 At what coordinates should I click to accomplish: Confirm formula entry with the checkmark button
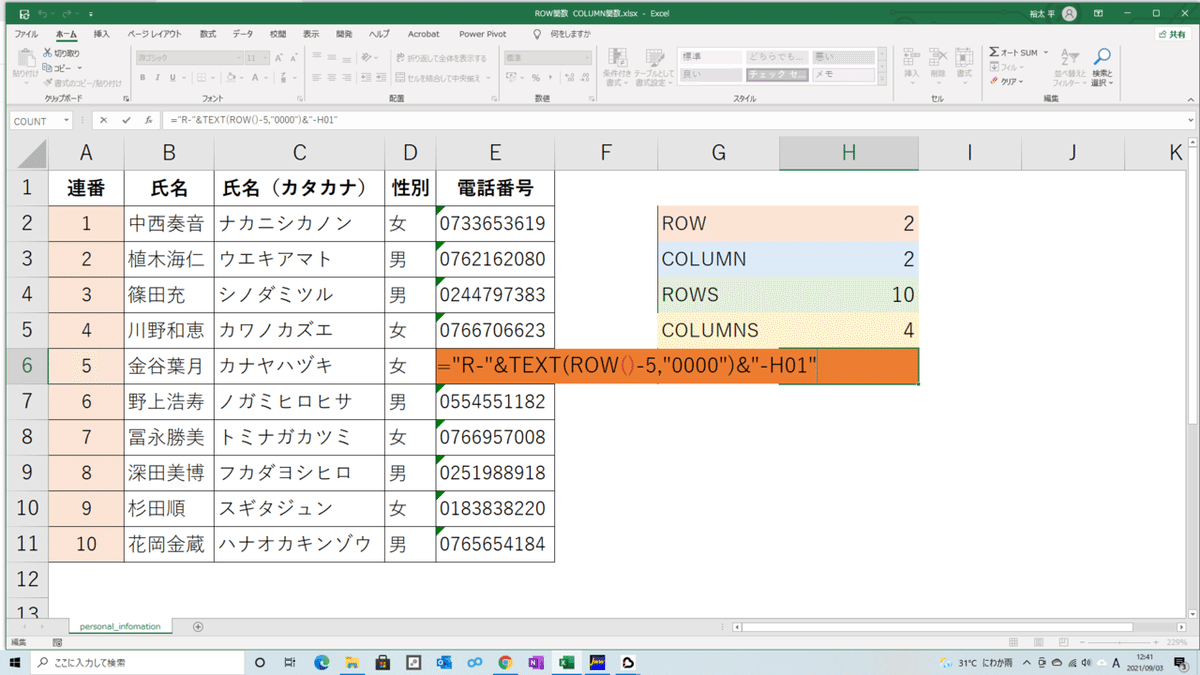tap(126, 120)
